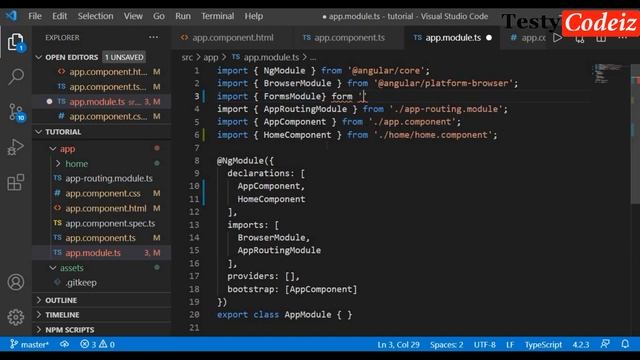
Task: Change encoding via UTF-8 indicator
Action: [484, 344]
